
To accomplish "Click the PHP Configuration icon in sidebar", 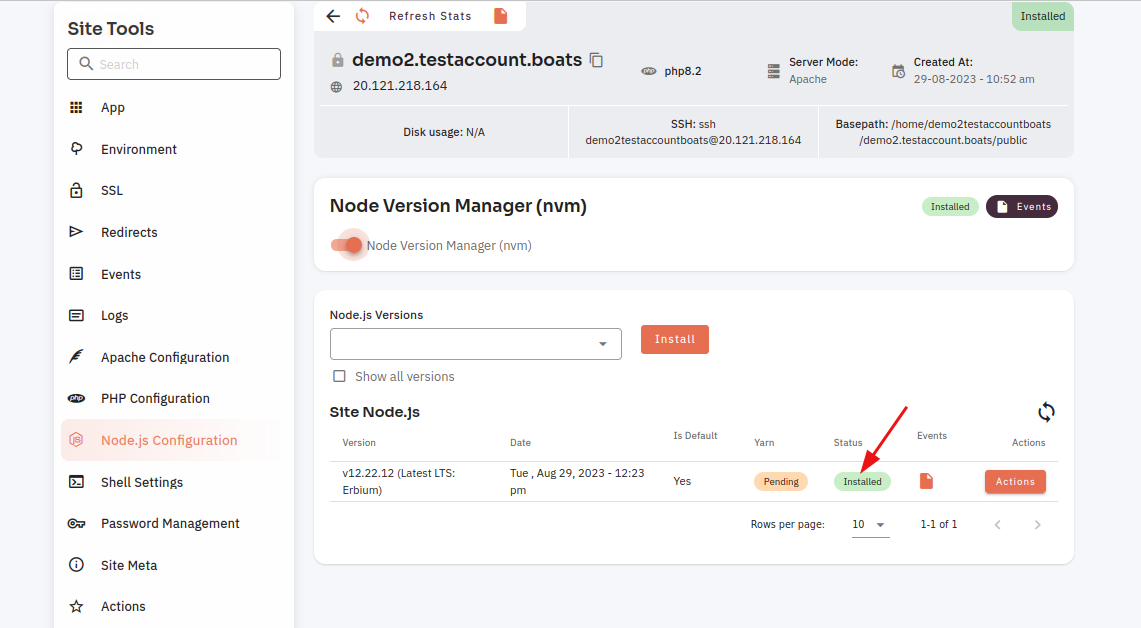I will click(x=76, y=398).
